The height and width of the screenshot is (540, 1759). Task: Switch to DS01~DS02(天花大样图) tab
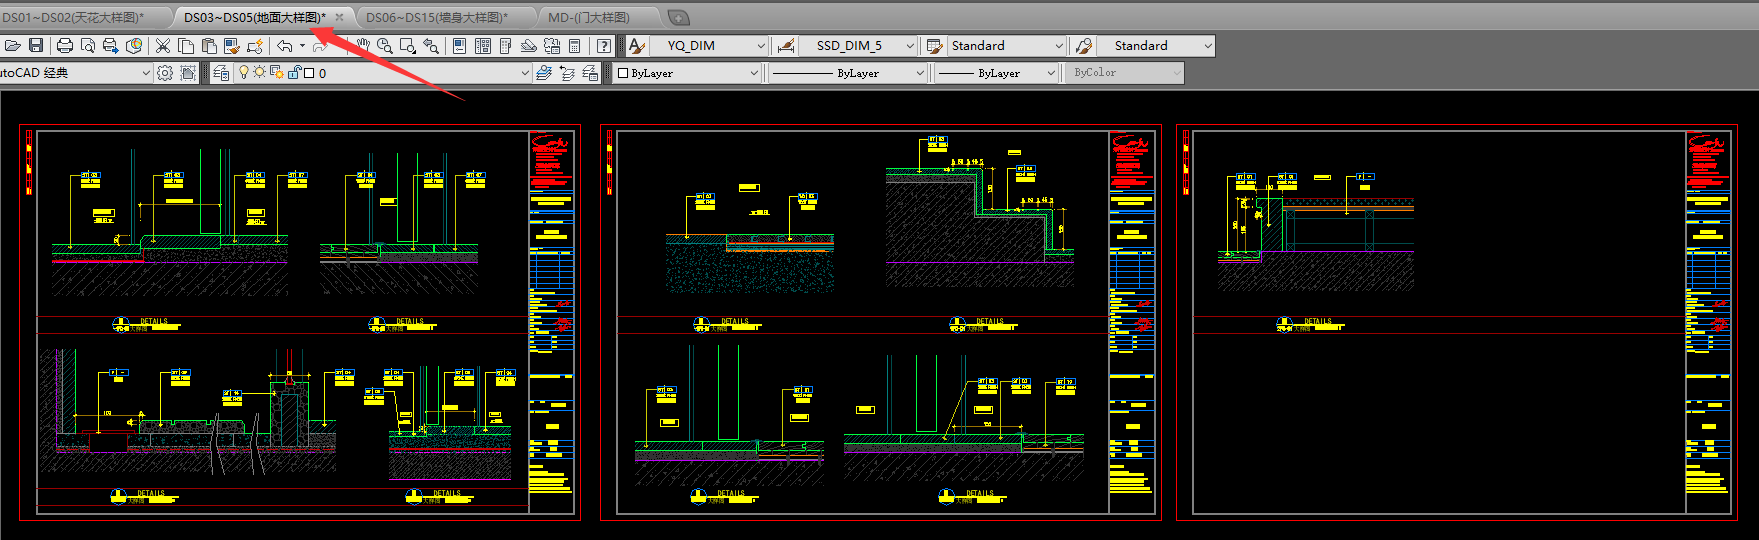[x=75, y=18]
